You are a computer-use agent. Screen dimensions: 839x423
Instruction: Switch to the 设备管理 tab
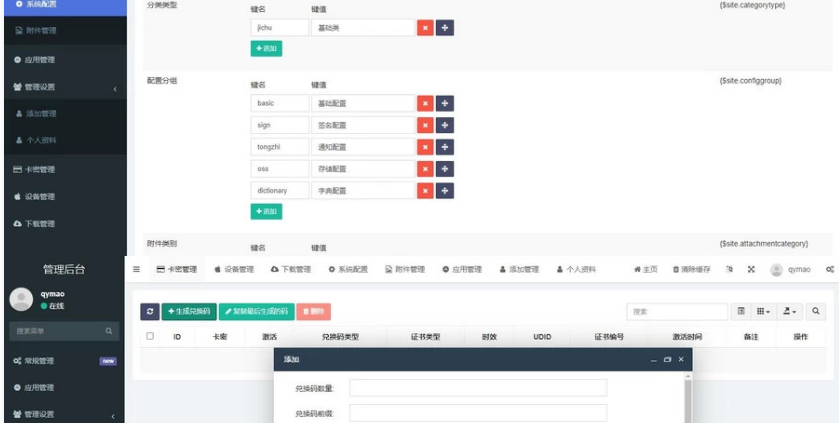(x=234, y=270)
